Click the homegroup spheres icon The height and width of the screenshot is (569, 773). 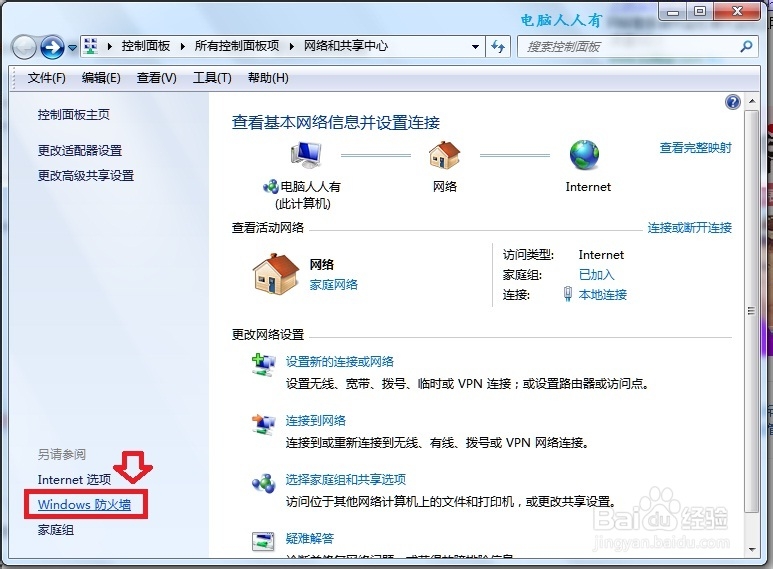click(264, 483)
